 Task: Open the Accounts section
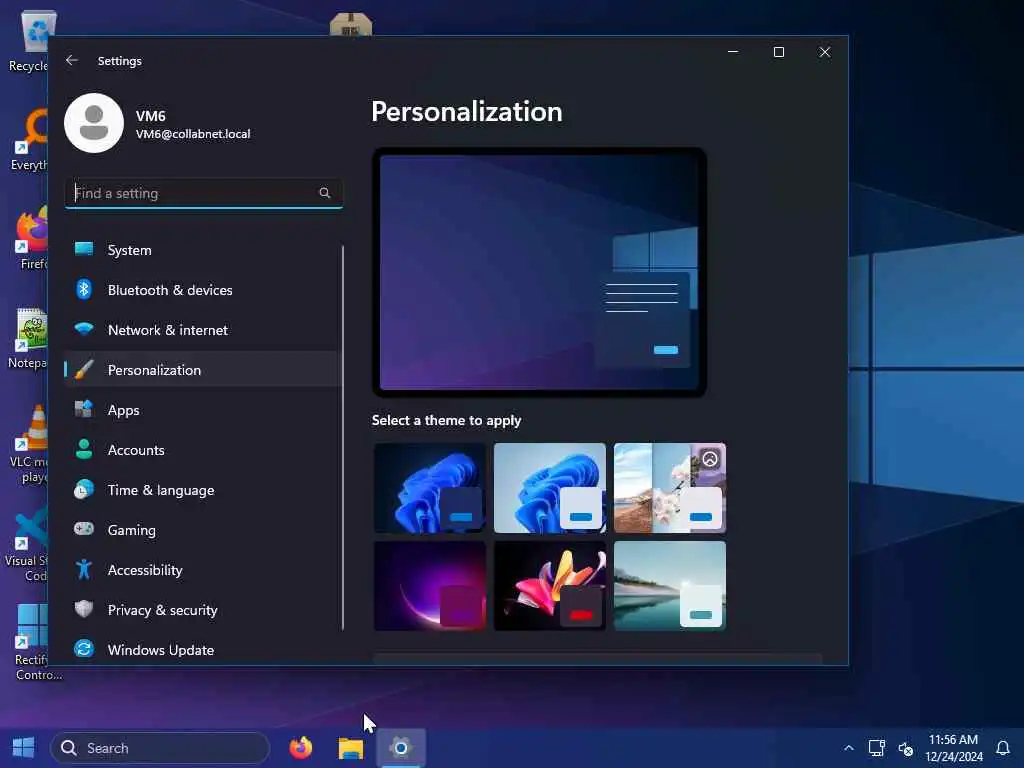coord(202,449)
